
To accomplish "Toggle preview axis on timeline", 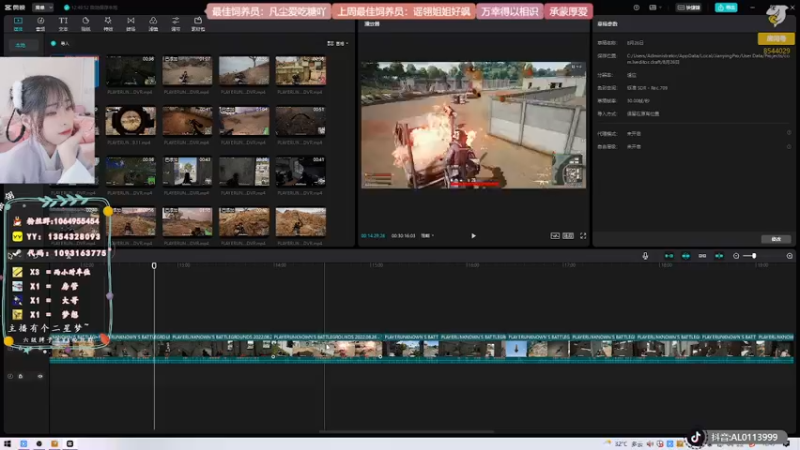I will pyautogui.click(x=719, y=256).
